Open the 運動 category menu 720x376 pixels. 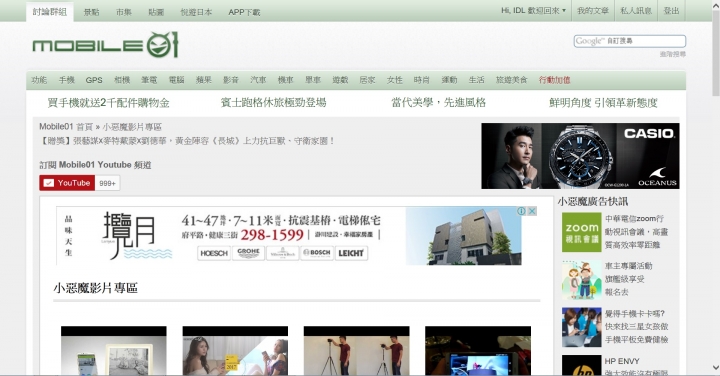coord(449,80)
